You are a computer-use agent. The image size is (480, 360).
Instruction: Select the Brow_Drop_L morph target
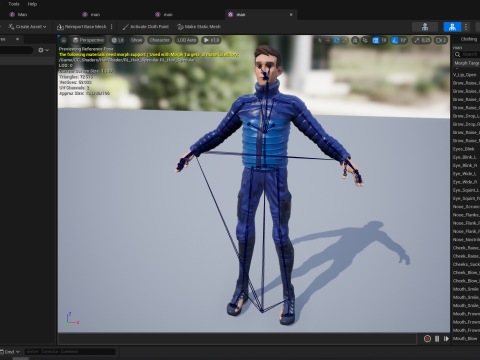tap(466, 116)
